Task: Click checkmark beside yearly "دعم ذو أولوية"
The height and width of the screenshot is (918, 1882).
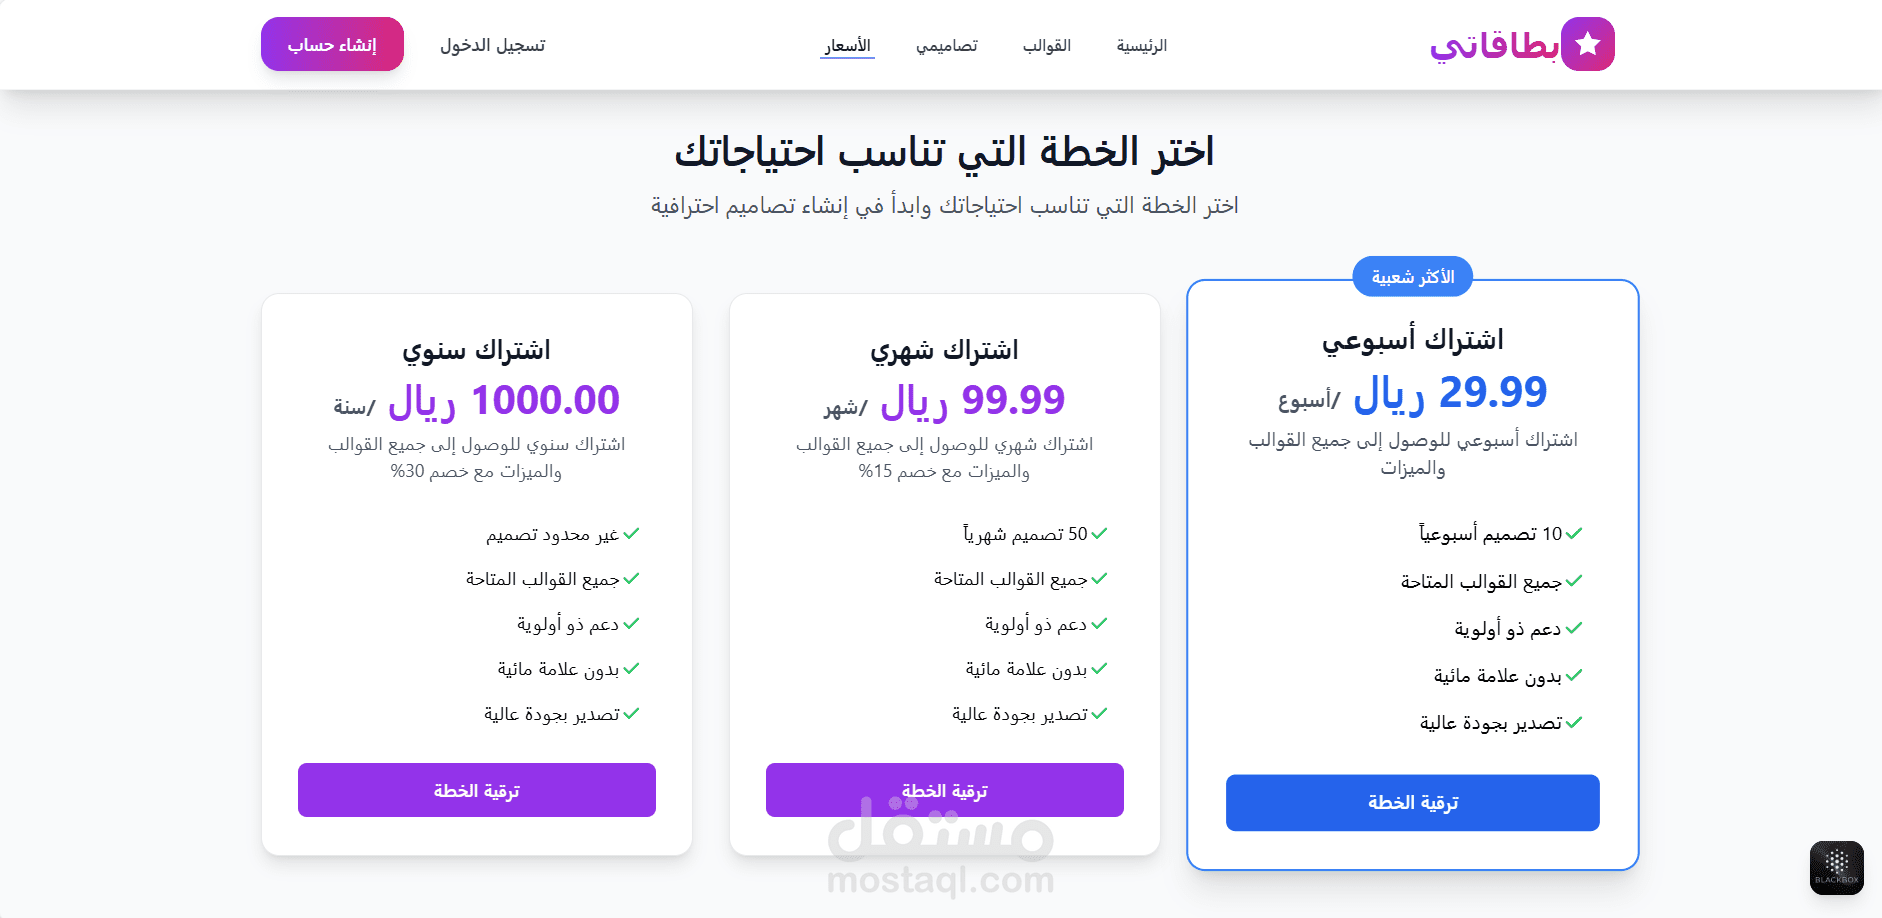Action: [631, 624]
